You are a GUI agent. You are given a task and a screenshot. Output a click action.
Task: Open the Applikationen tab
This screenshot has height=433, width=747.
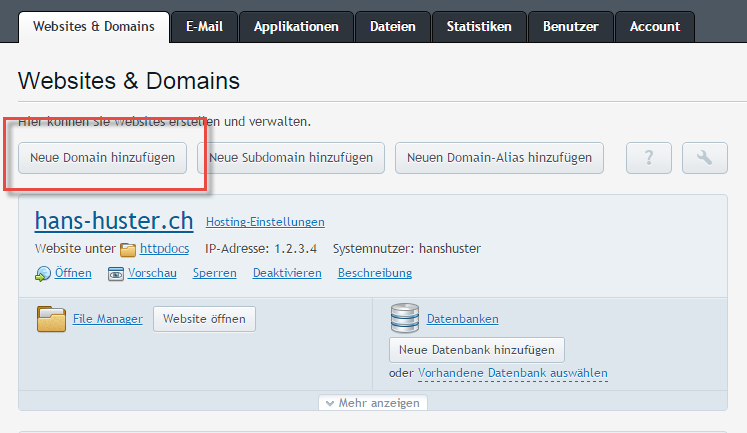[x=296, y=27]
